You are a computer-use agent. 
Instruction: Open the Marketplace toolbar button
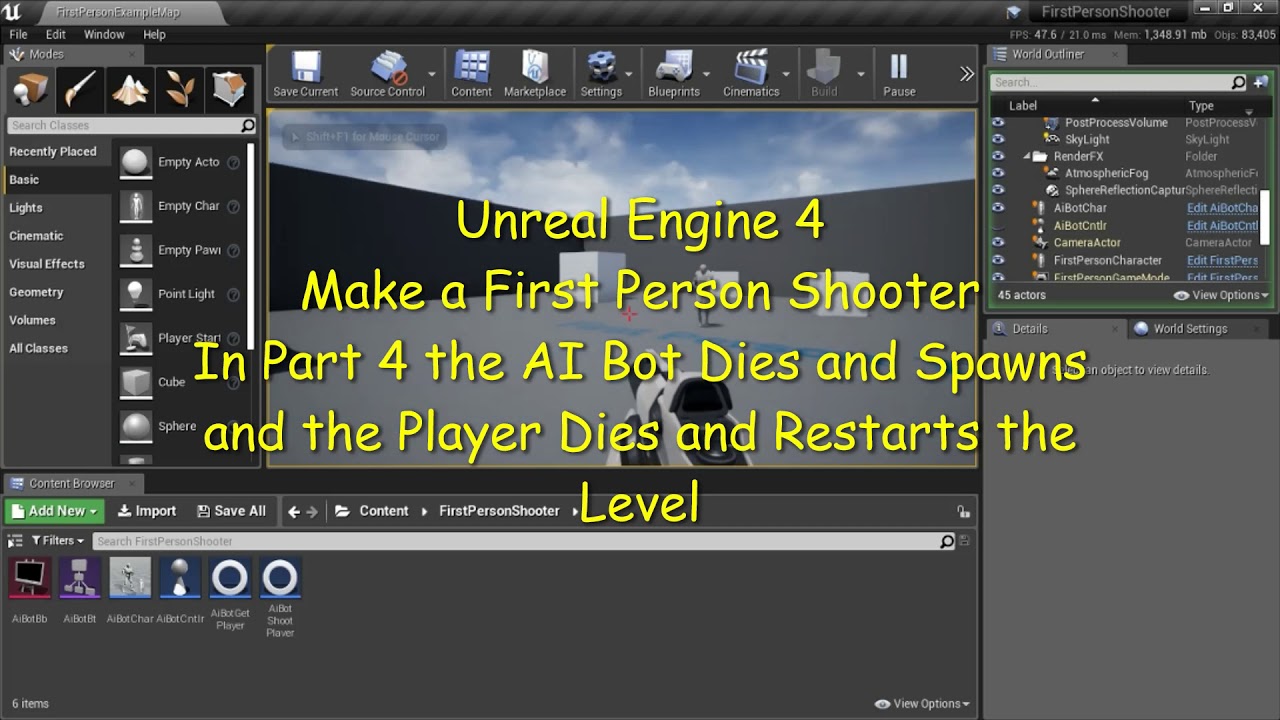pyautogui.click(x=535, y=74)
